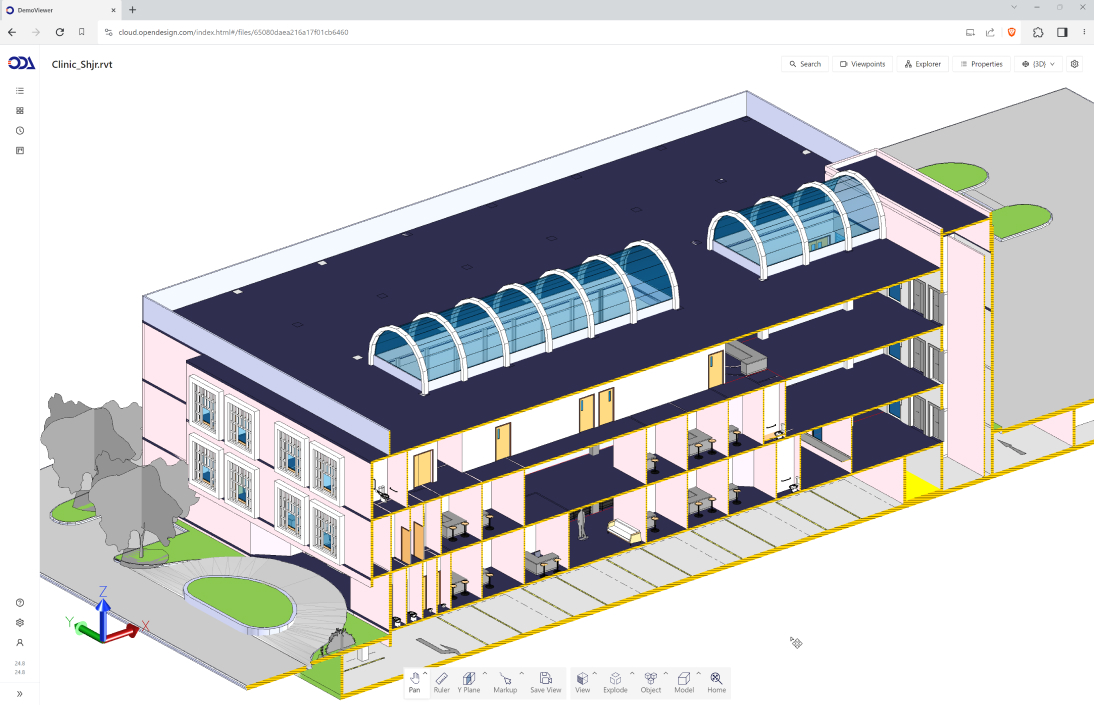The height and width of the screenshot is (705, 1094).
Task: Click the Explode tool icon
Action: pyautogui.click(x=615, y=682)
